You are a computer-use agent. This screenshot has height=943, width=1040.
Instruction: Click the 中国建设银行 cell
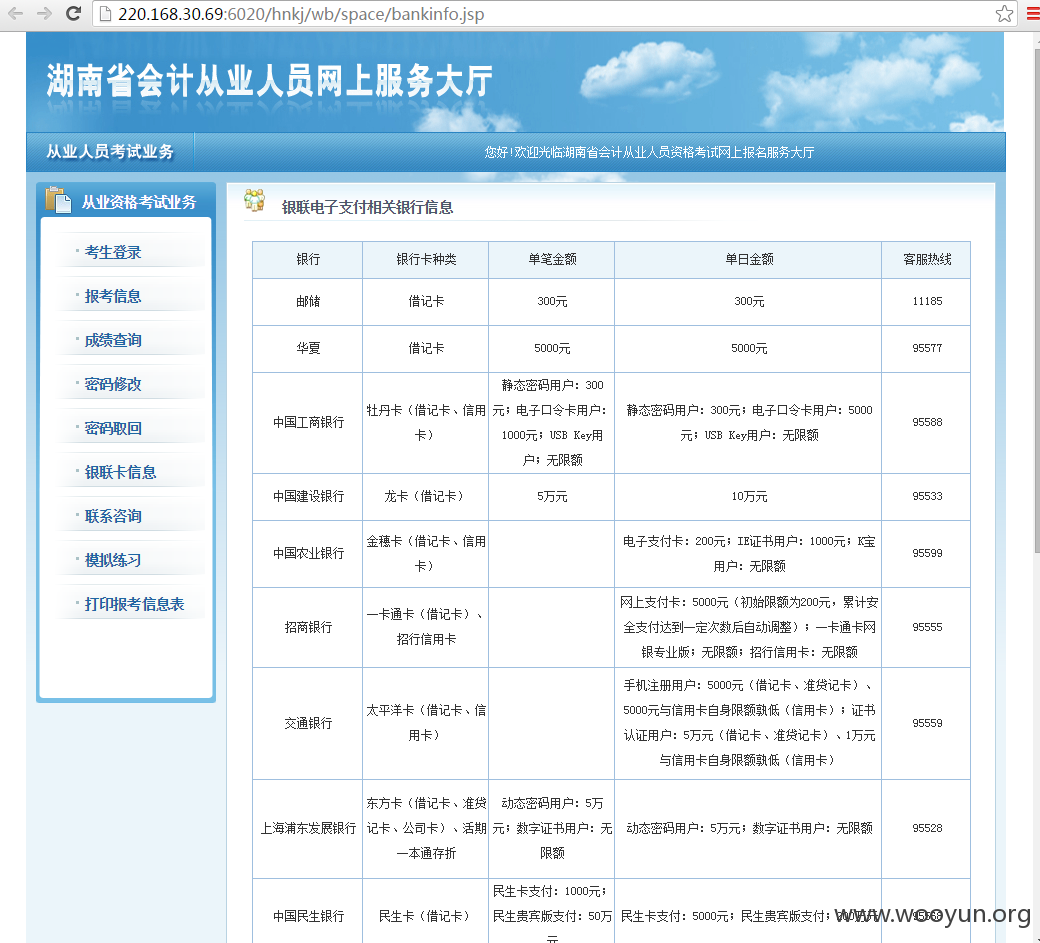pyautogui.click(x=308, y=497)
